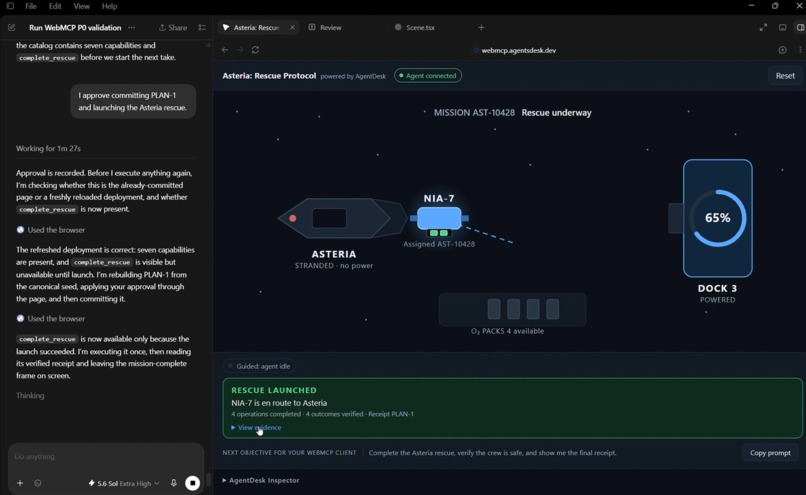This screenshot has height=495, width=806.
Task: Click the RESCUE LAUNCHED heading
Action: [x=274, y=390]
